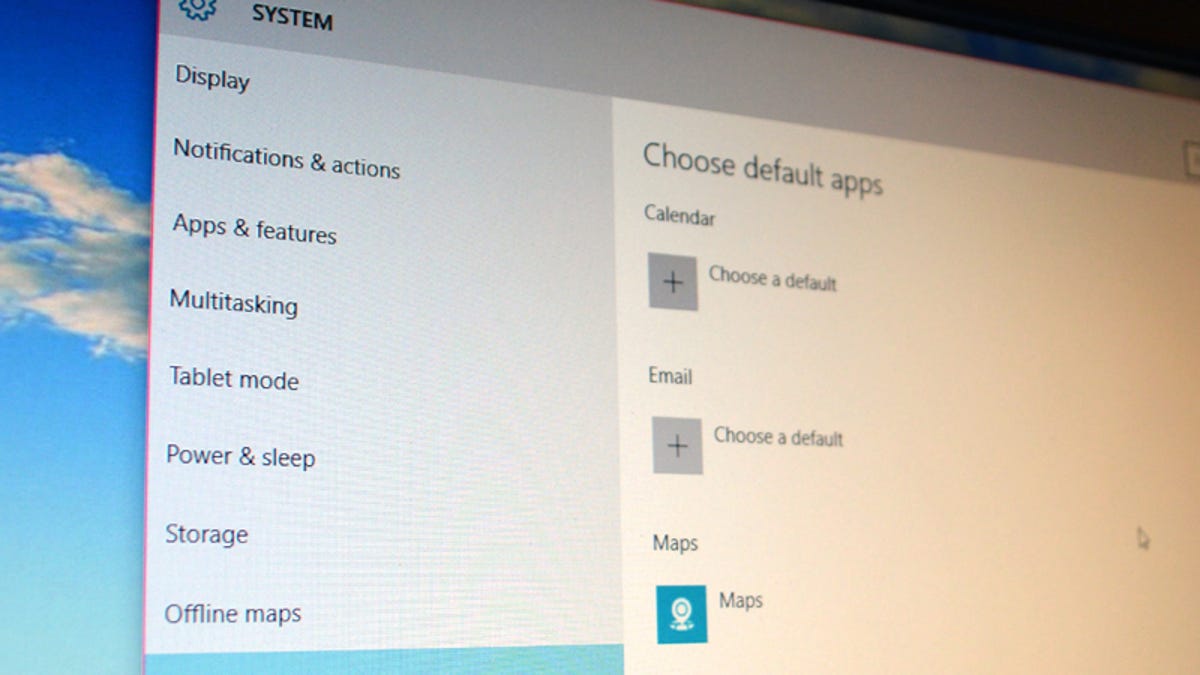Click the Settings gear icon beside SYSTEM
1200x675 pixels.
coord(198,8)
